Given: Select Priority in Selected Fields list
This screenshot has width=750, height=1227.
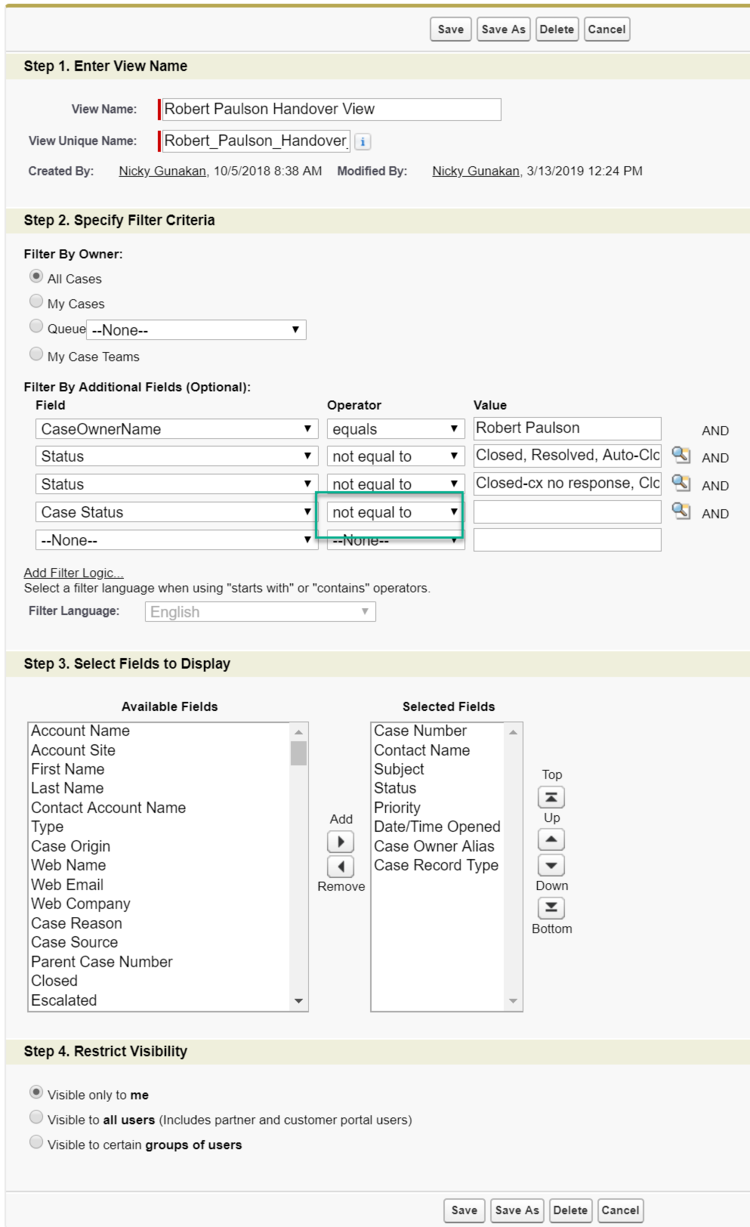Looking at the screenshot, I should point(397,807).
